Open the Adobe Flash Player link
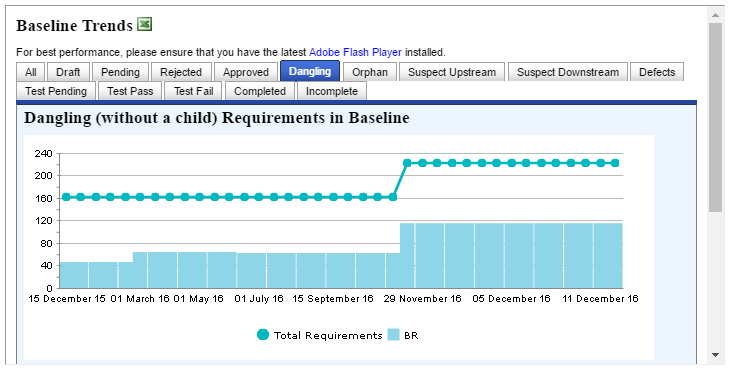The height and width of the screenshot is (374, 732). tap(355, 52)
